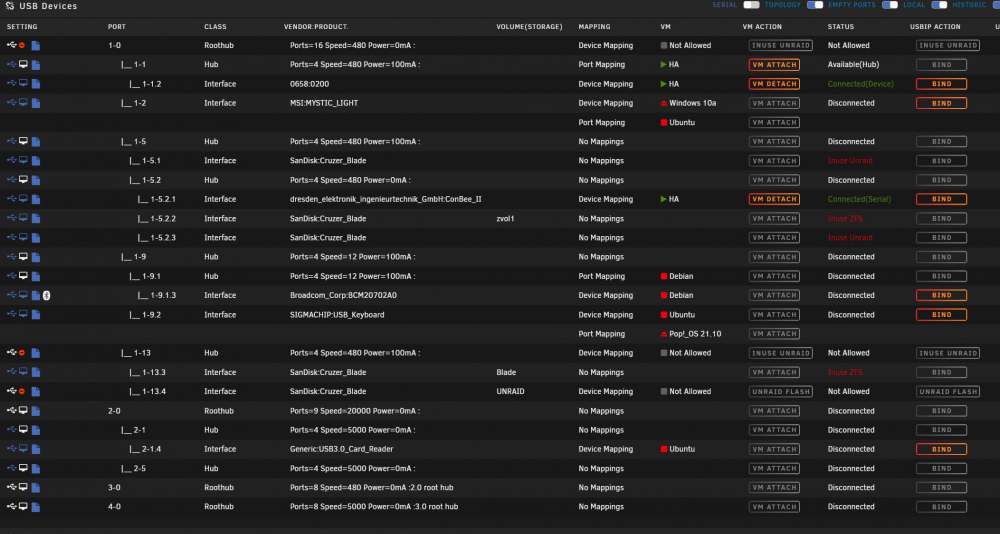Click the Inuse Unraid status in the 1-5.1 row

tap(850, 161)
